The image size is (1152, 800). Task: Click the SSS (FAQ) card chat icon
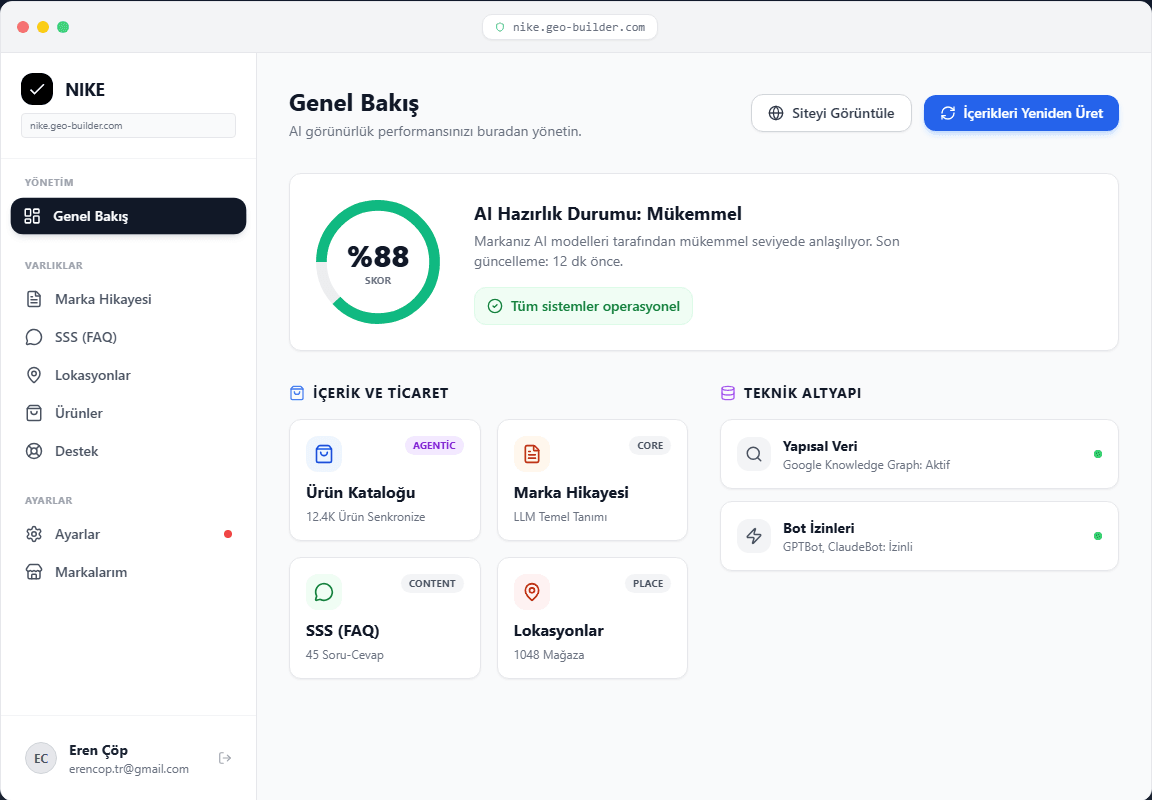(324, 592)
